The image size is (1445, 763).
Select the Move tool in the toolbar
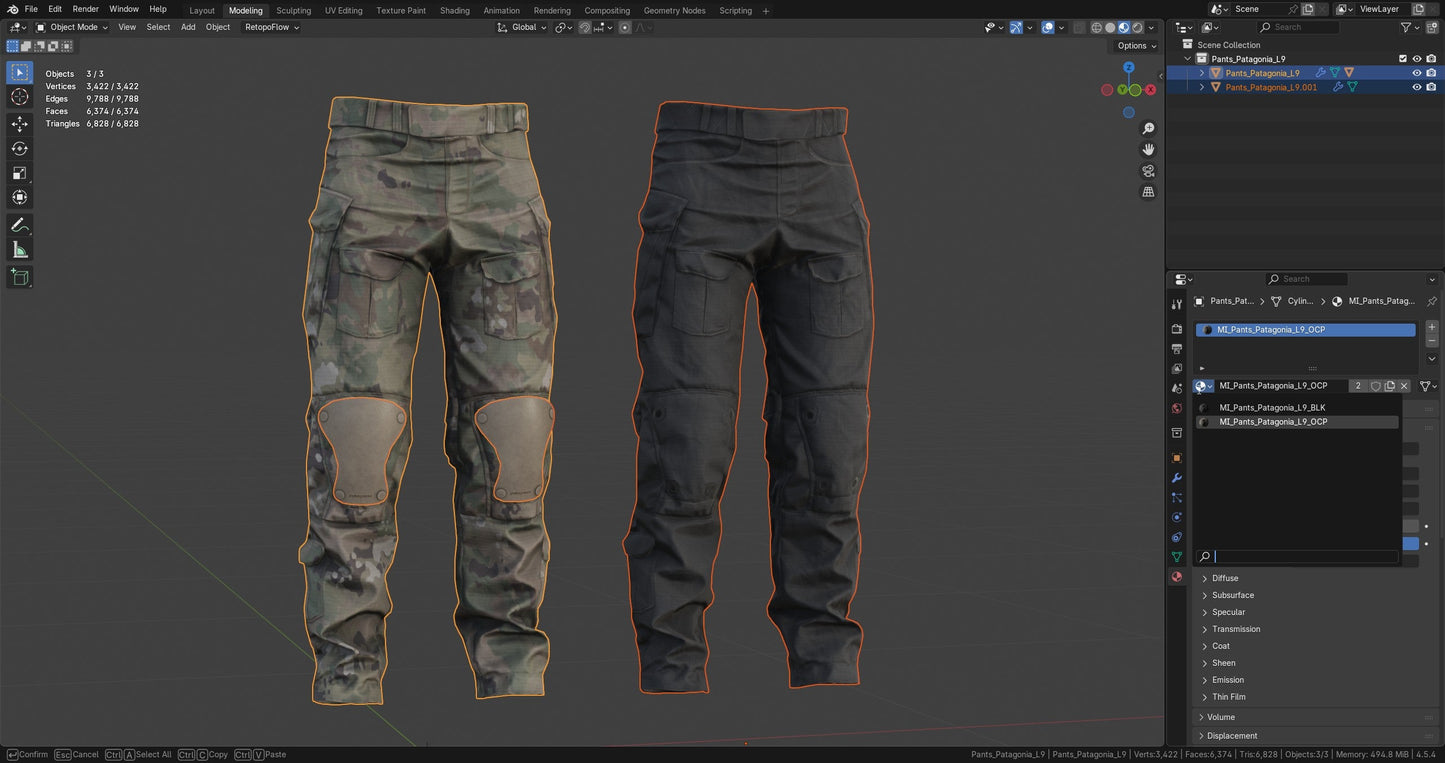(x=20, y=124)
